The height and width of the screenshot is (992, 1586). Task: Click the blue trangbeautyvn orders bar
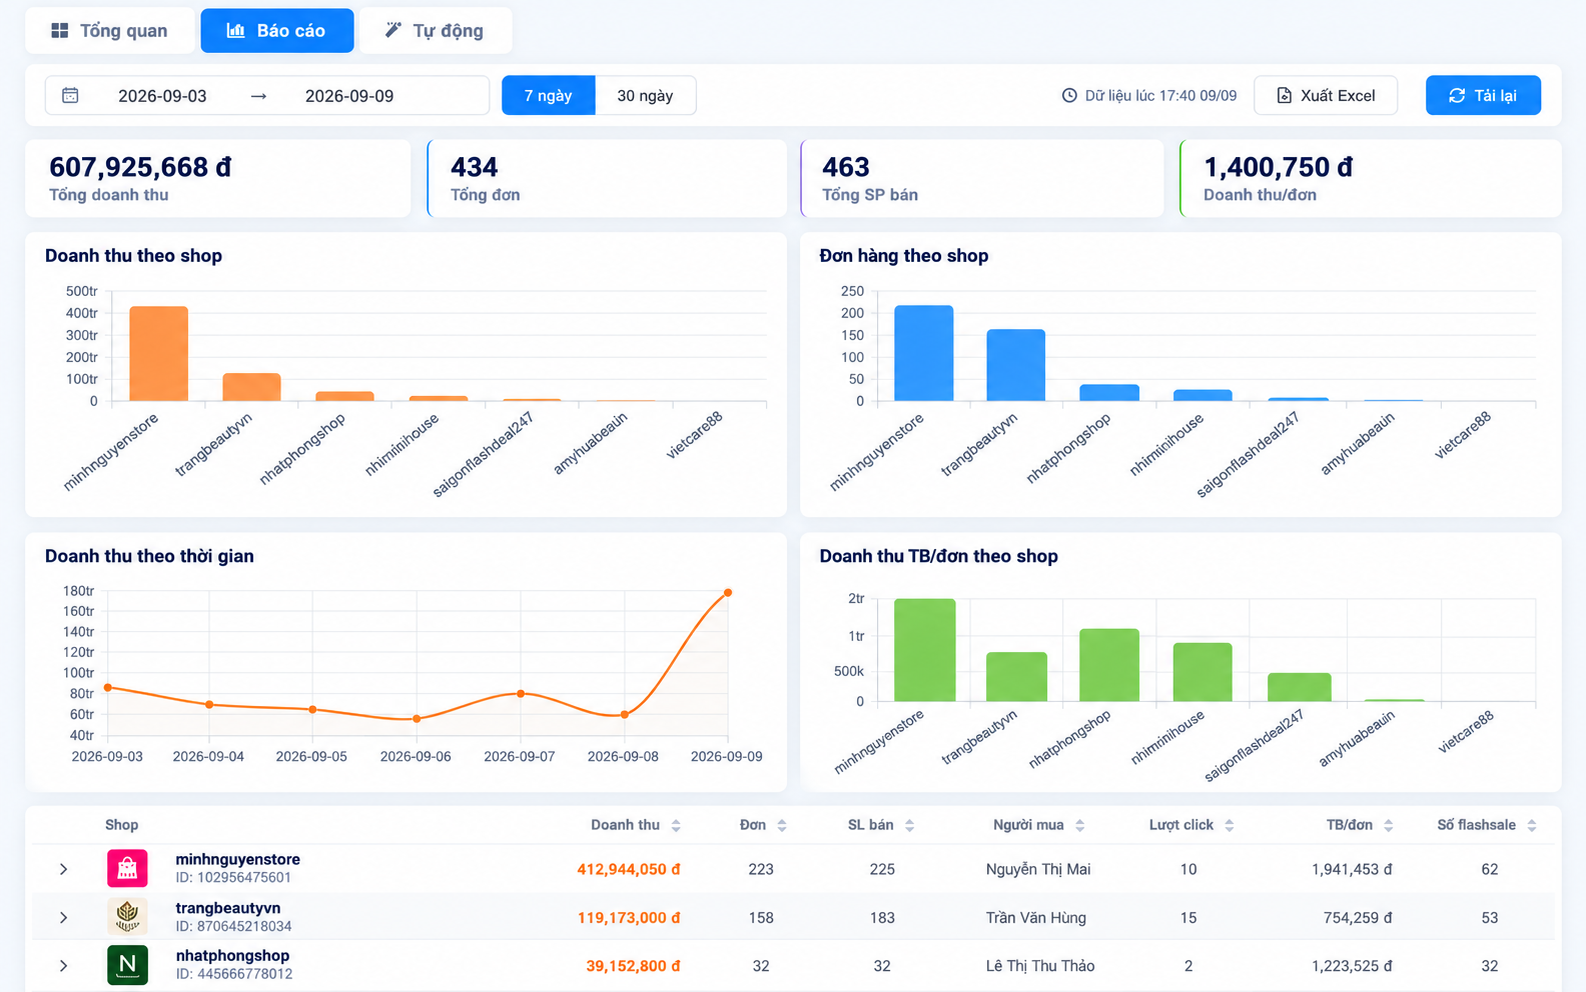click(1016, 365)
